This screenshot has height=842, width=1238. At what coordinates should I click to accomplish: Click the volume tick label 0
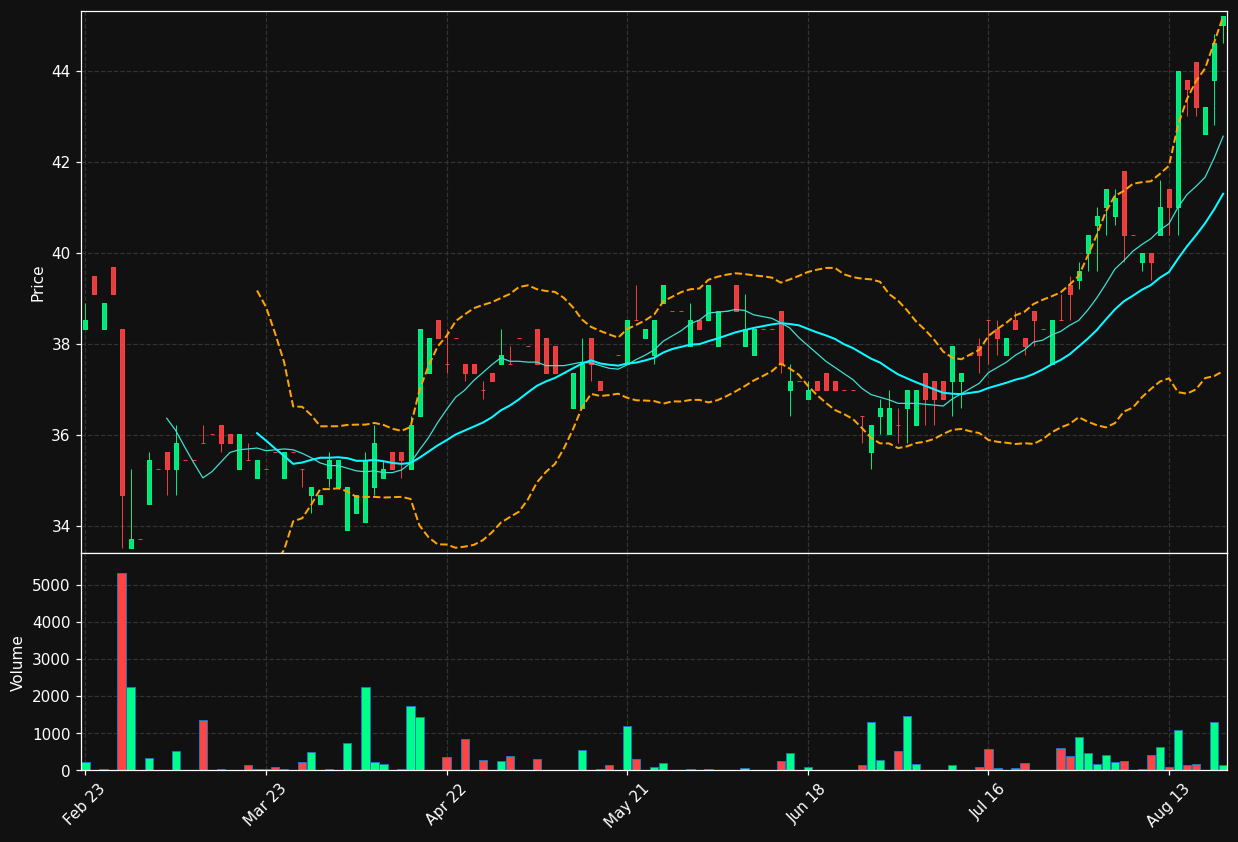pos(66,770)
